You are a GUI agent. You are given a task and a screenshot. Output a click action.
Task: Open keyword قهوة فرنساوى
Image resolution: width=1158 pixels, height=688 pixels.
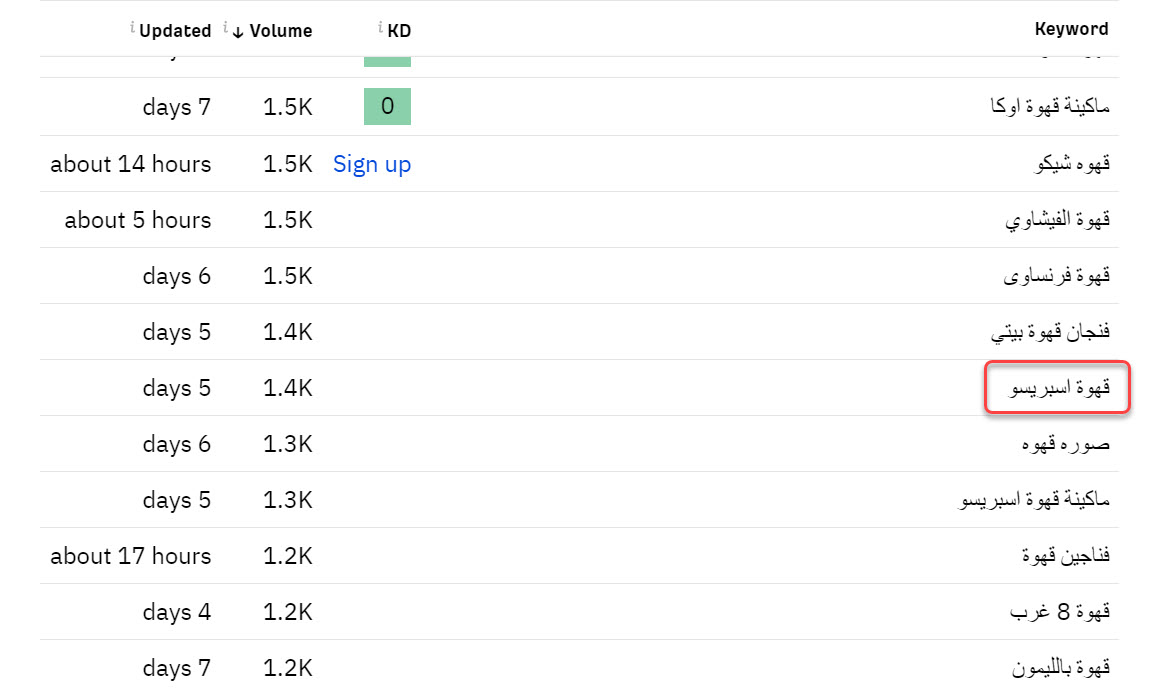pyautogui.click(x=1057, y=276)
